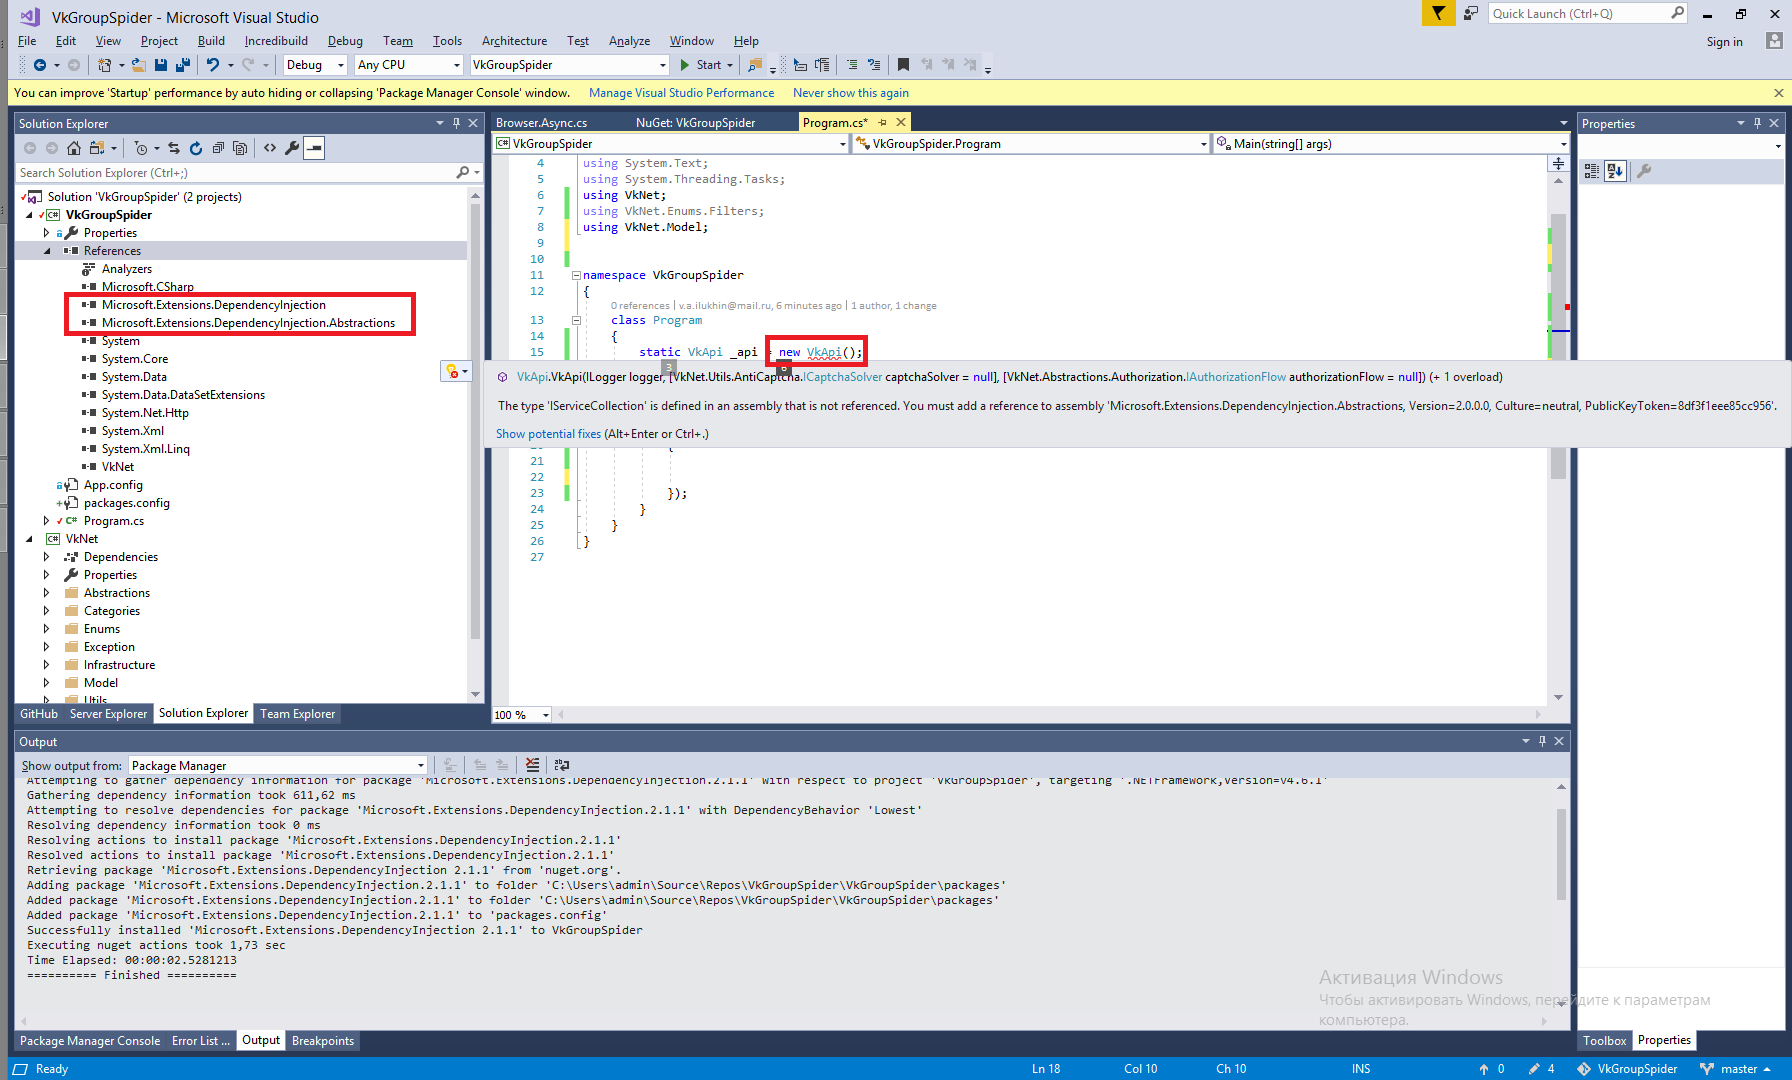Toggle auto hide pin on Output panel

1542,741
